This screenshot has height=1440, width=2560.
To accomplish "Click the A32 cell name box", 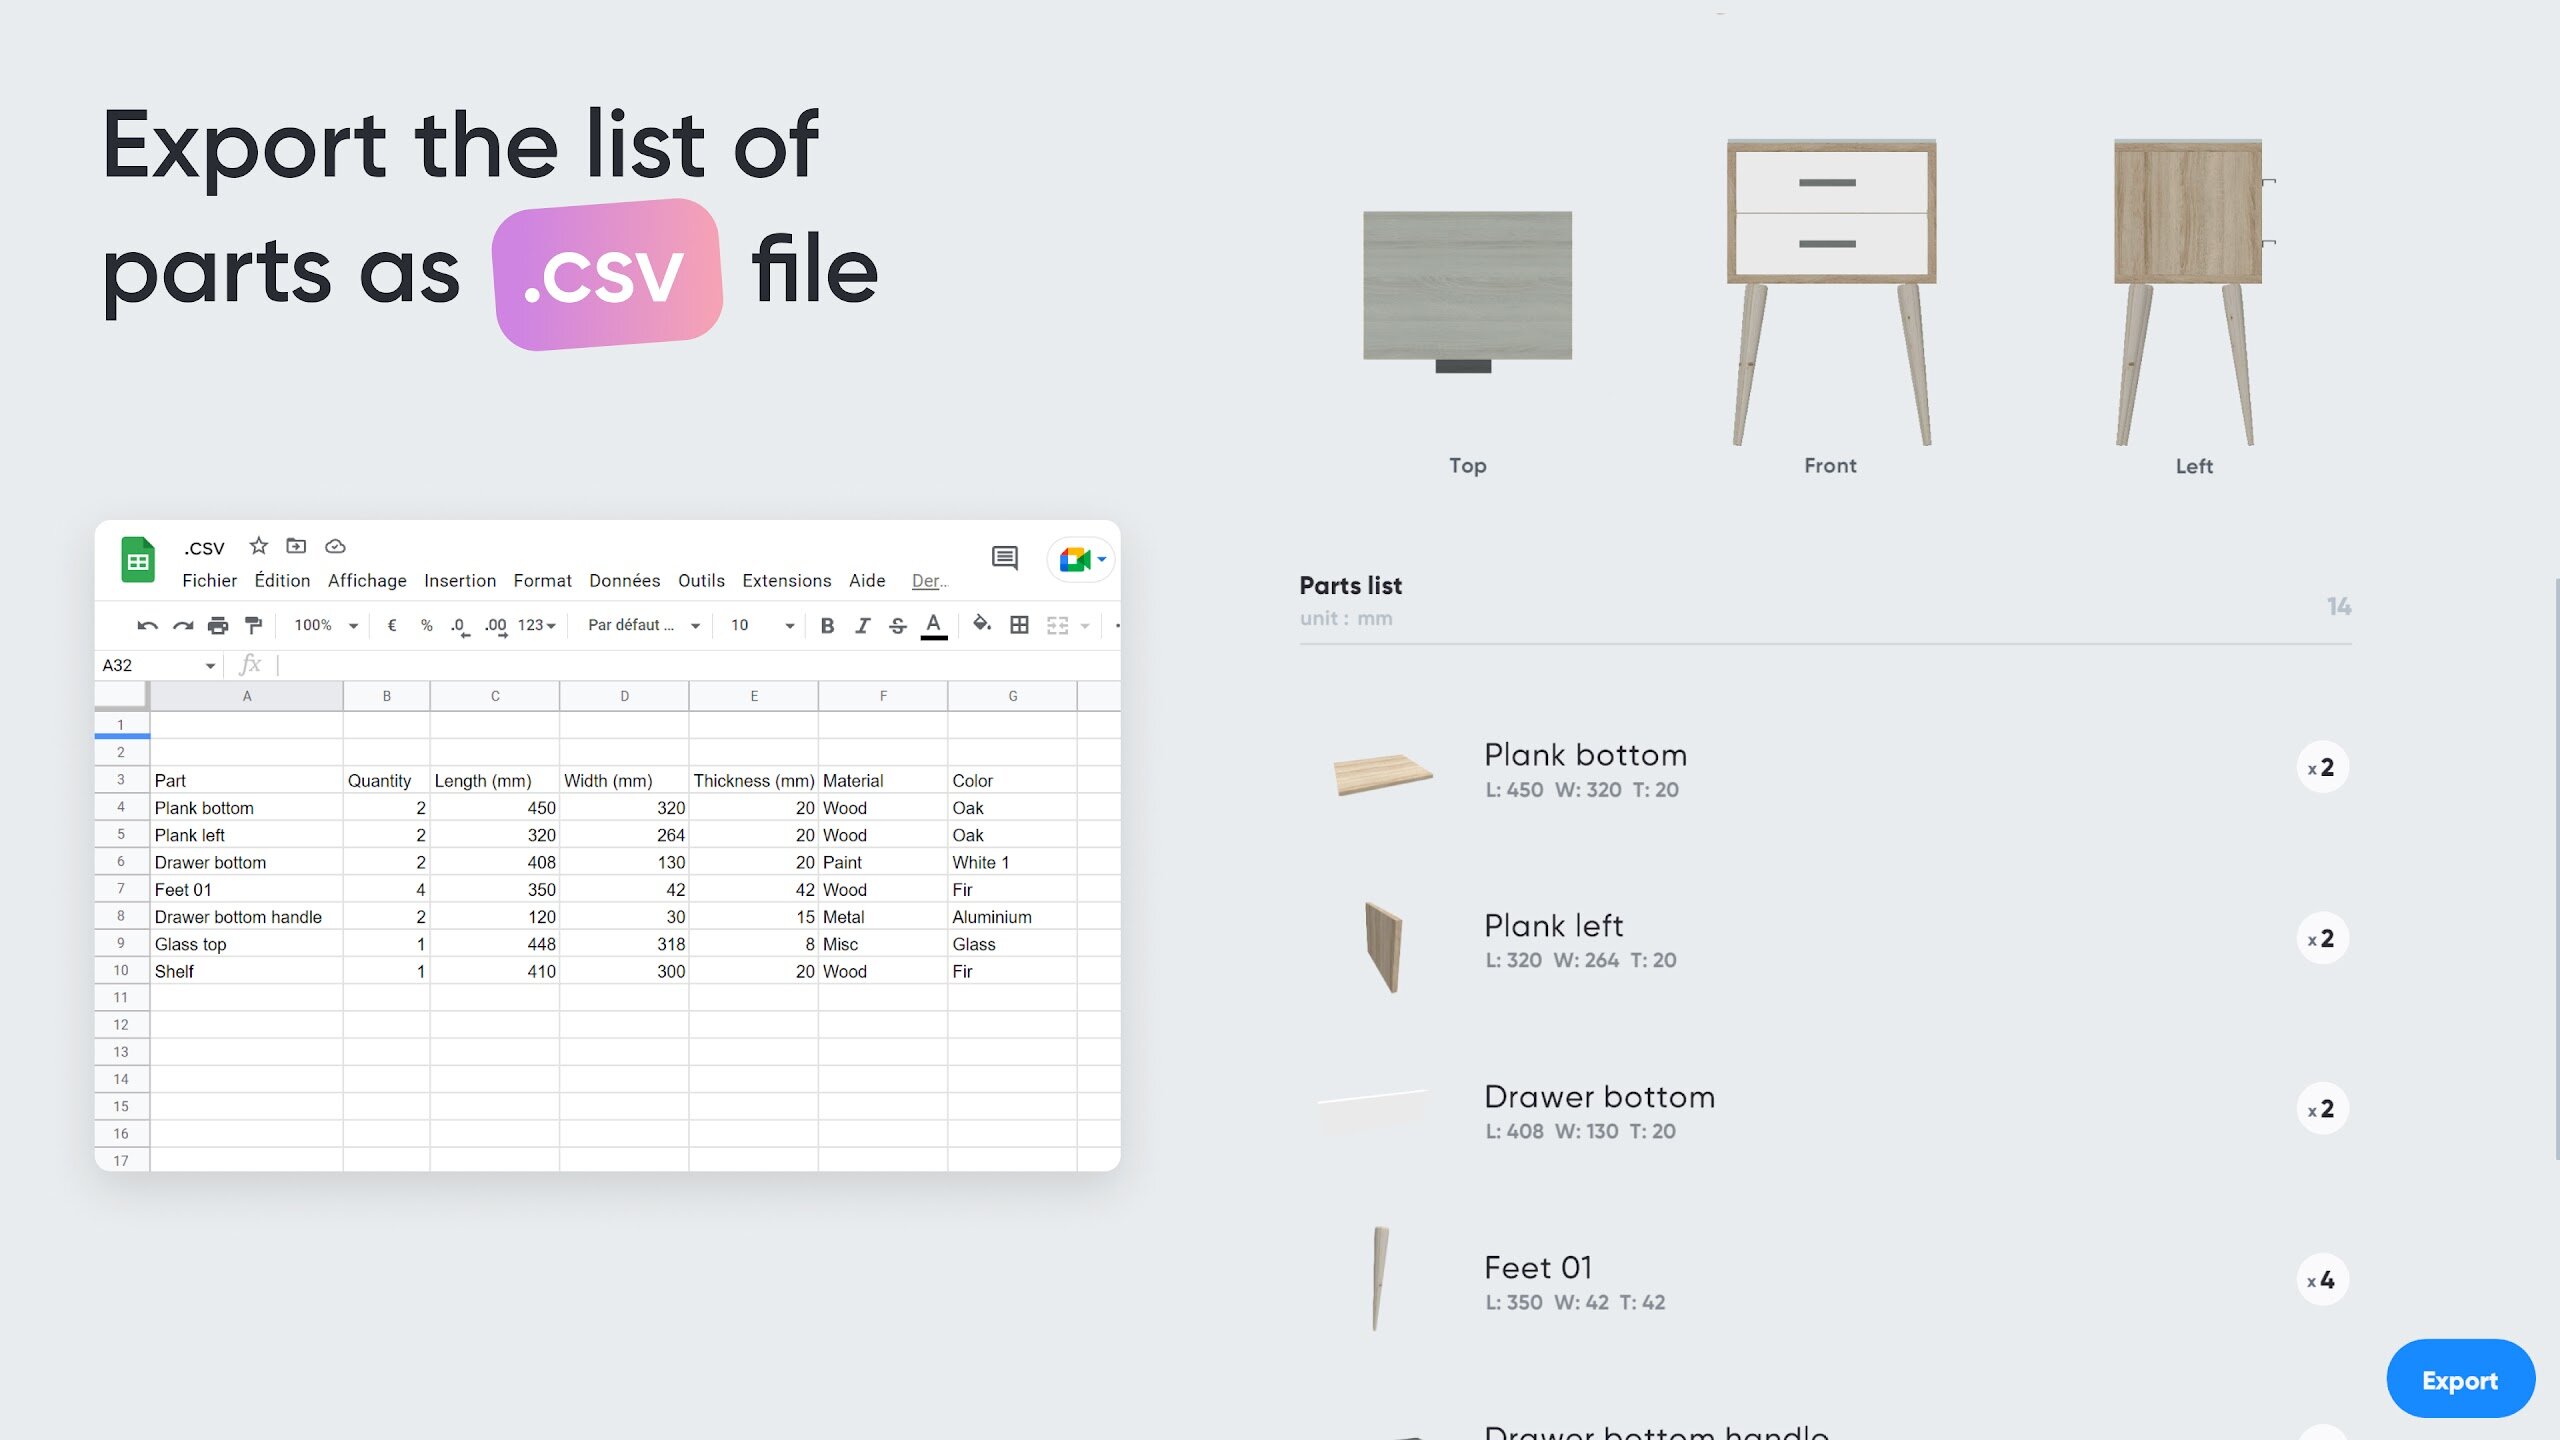I will (x=158, y=666).
